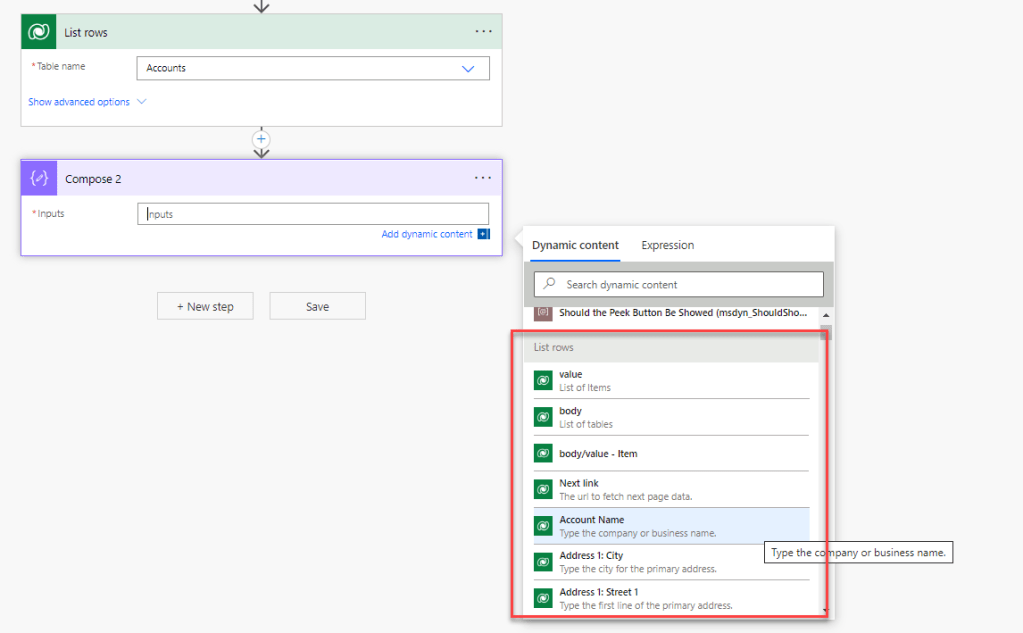Click the Add dynamic content link
Viewport: 1023px width, 633px height.
(427, 234)
